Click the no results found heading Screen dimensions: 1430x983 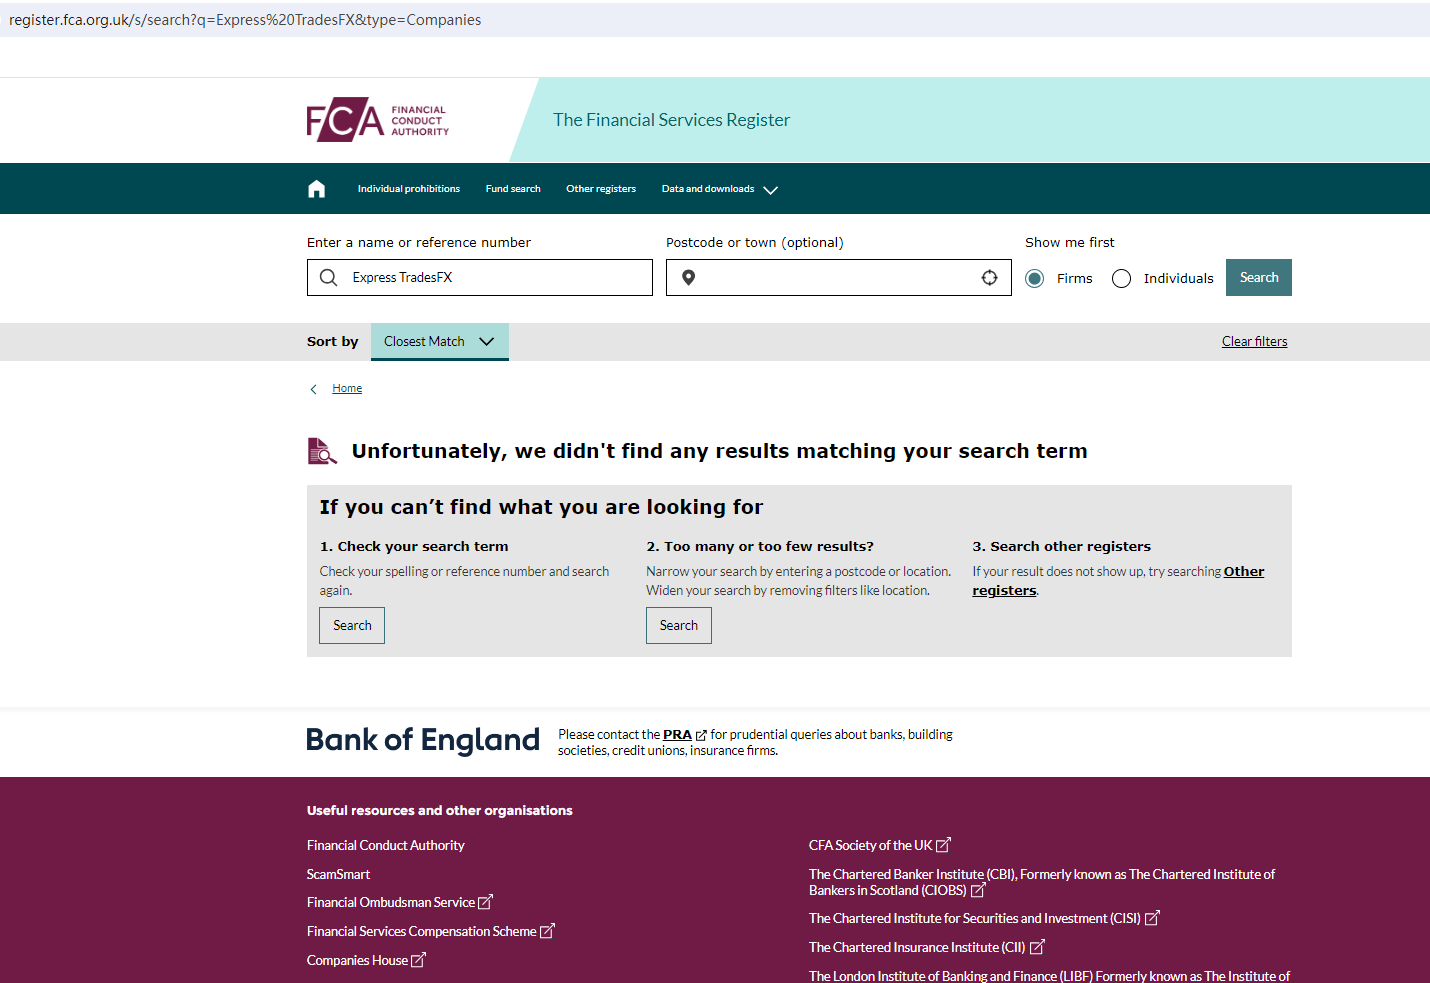click(x=719, y=451)
